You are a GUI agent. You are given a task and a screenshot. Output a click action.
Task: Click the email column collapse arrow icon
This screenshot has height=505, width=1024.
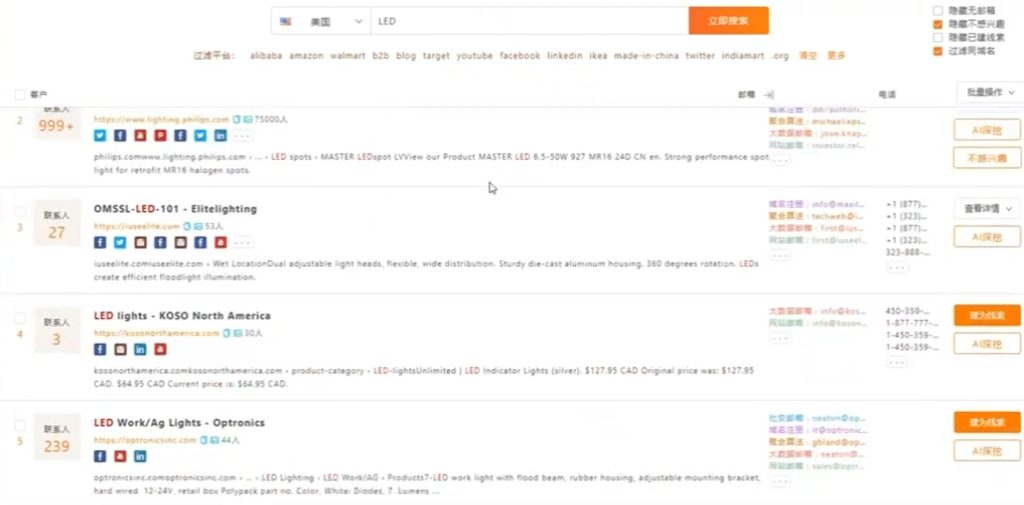pos(768,94)
